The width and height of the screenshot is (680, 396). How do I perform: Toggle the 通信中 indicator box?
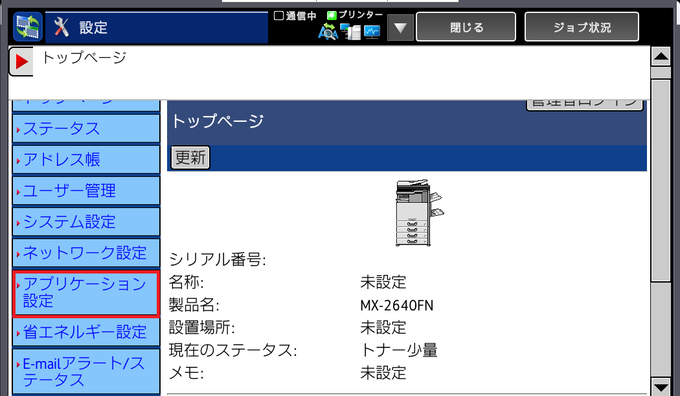[x=279, y=16]
